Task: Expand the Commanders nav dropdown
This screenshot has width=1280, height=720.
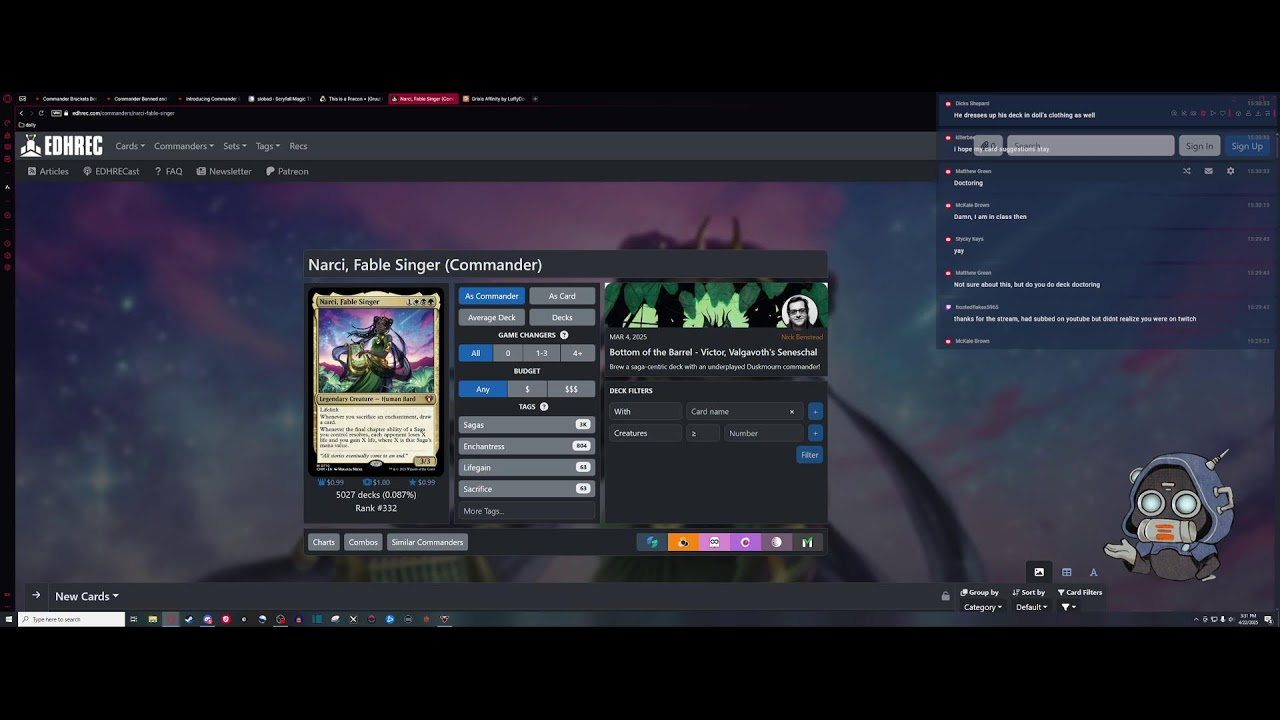Action: pyautogui.click(x=184, y=146)
